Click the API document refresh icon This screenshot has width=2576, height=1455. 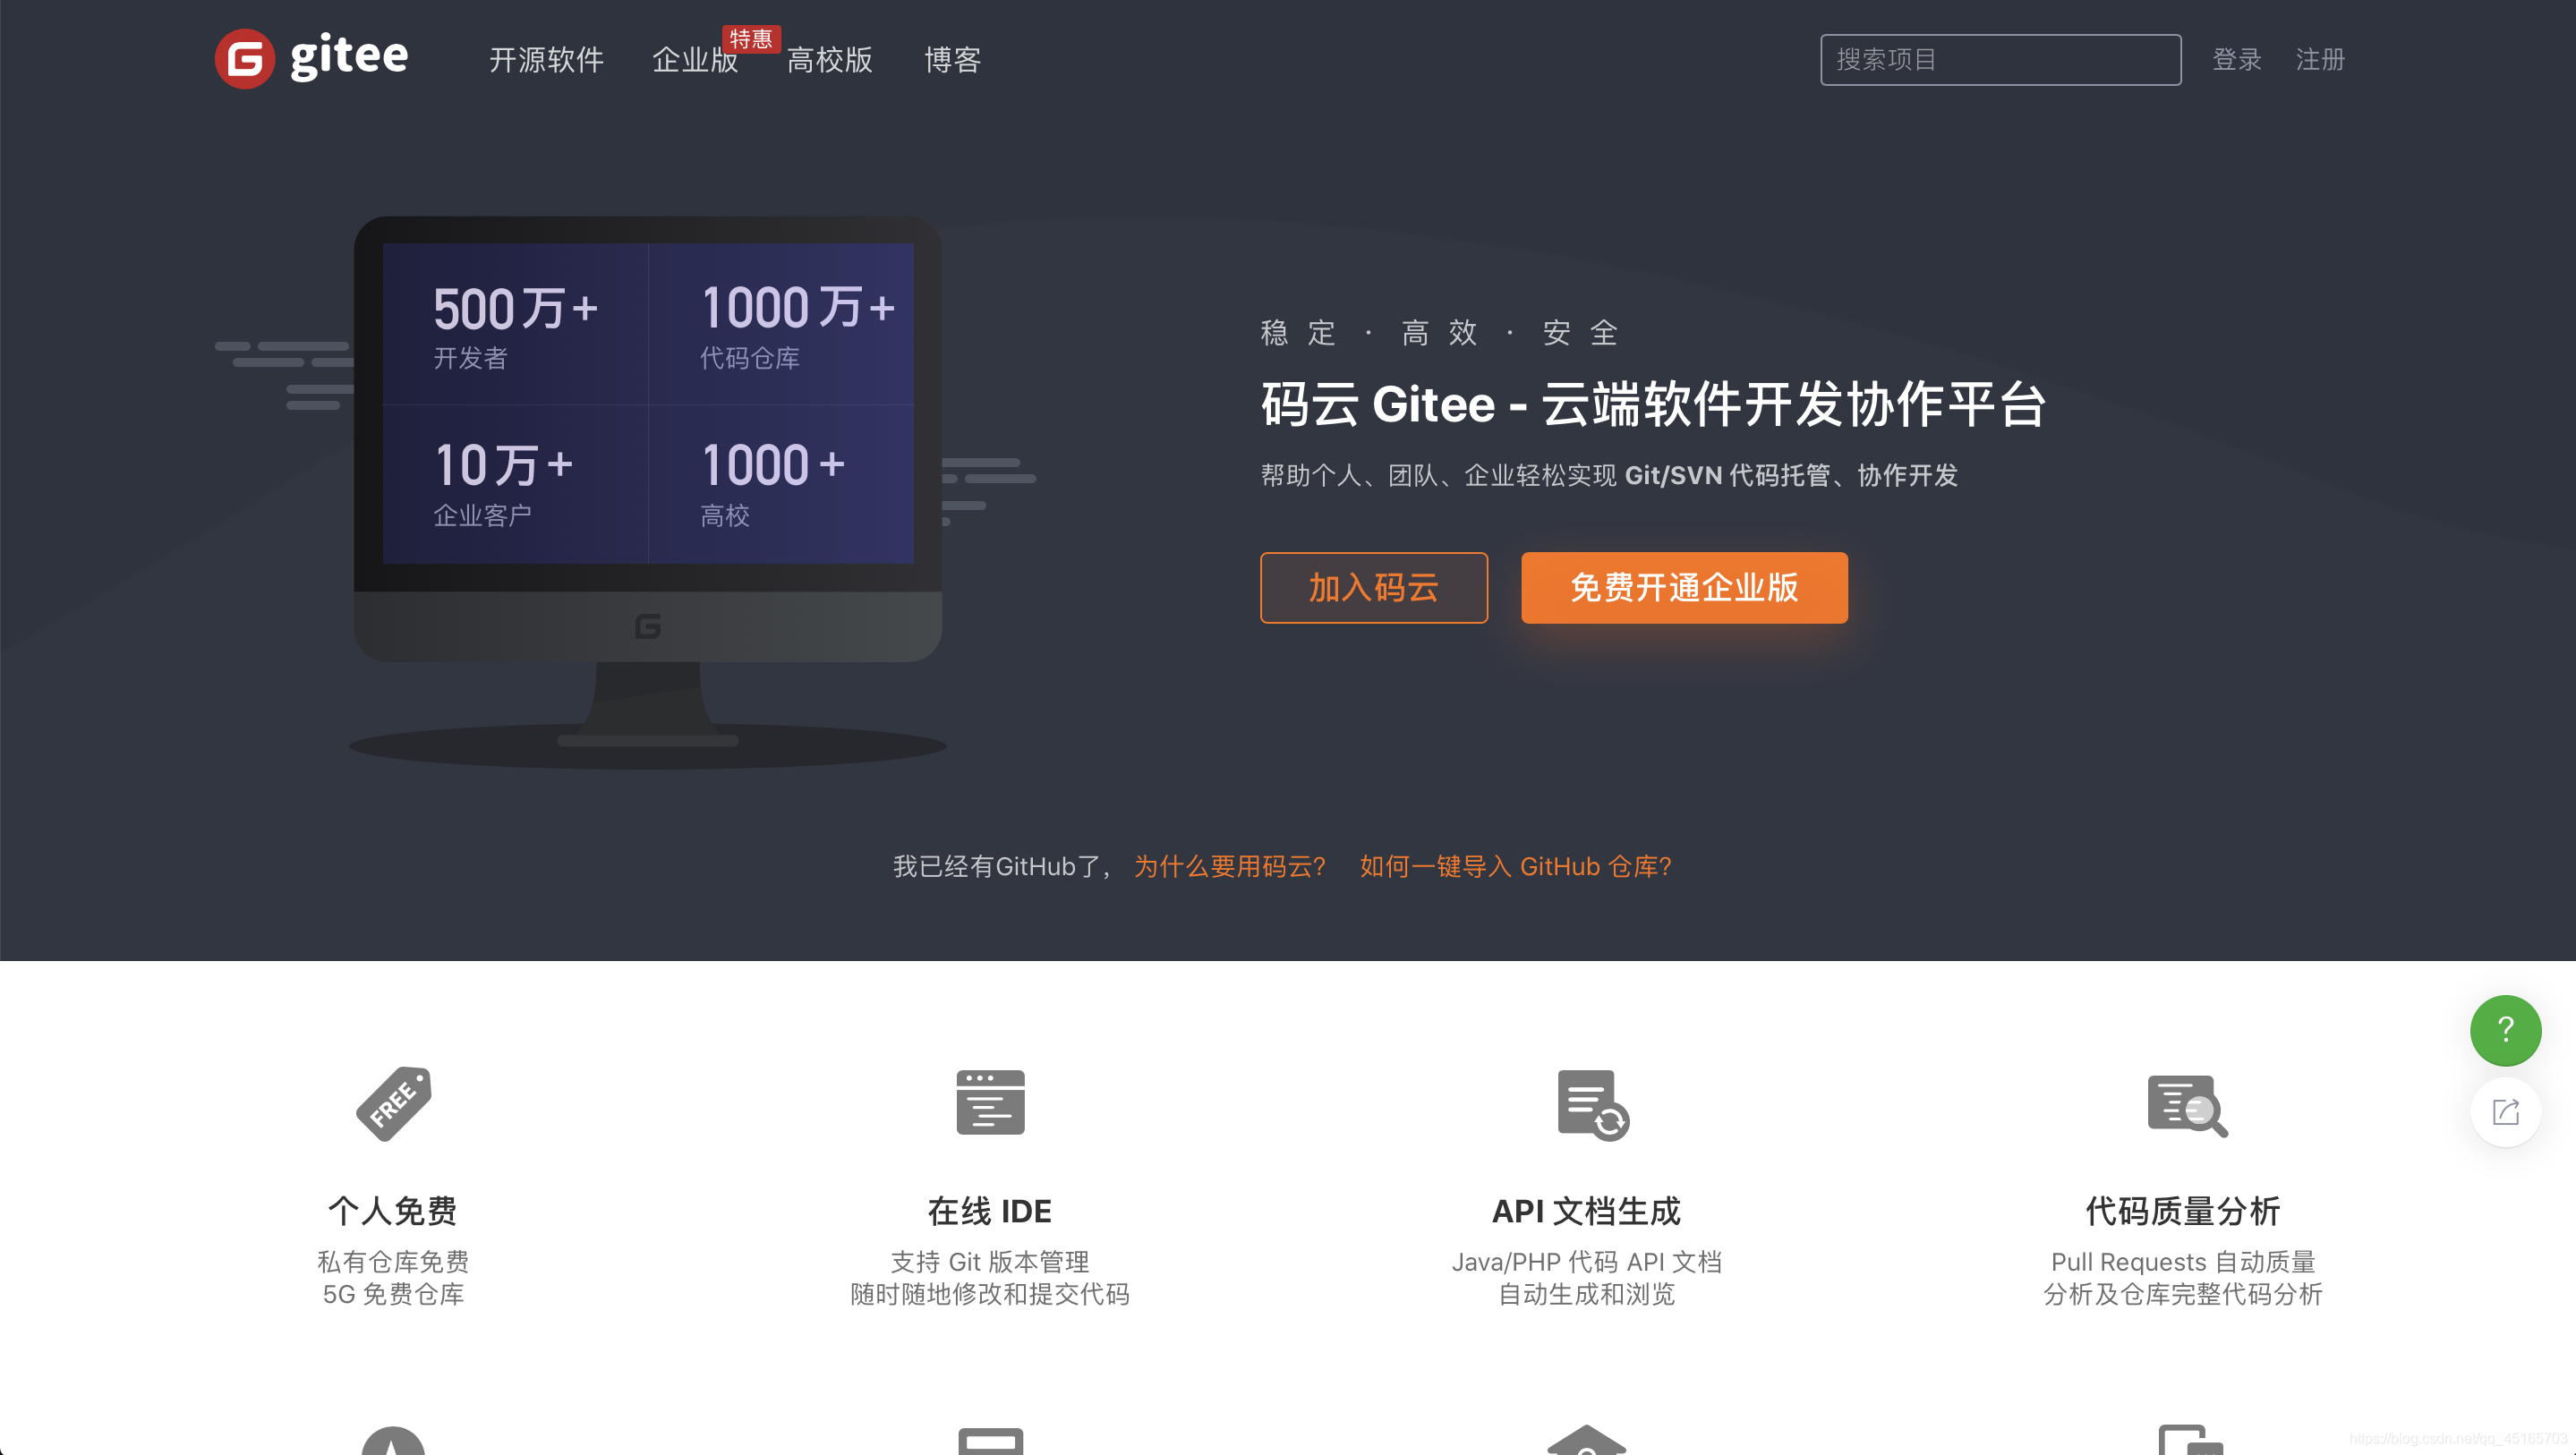click(1593, 1104)
